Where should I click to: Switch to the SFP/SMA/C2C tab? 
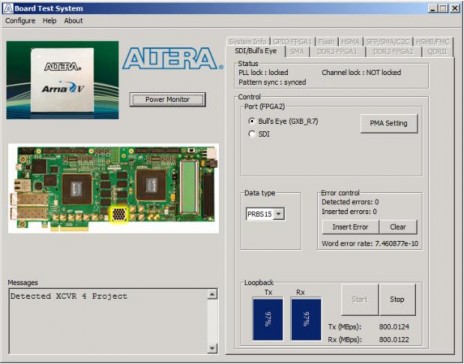tap(387, 41)
